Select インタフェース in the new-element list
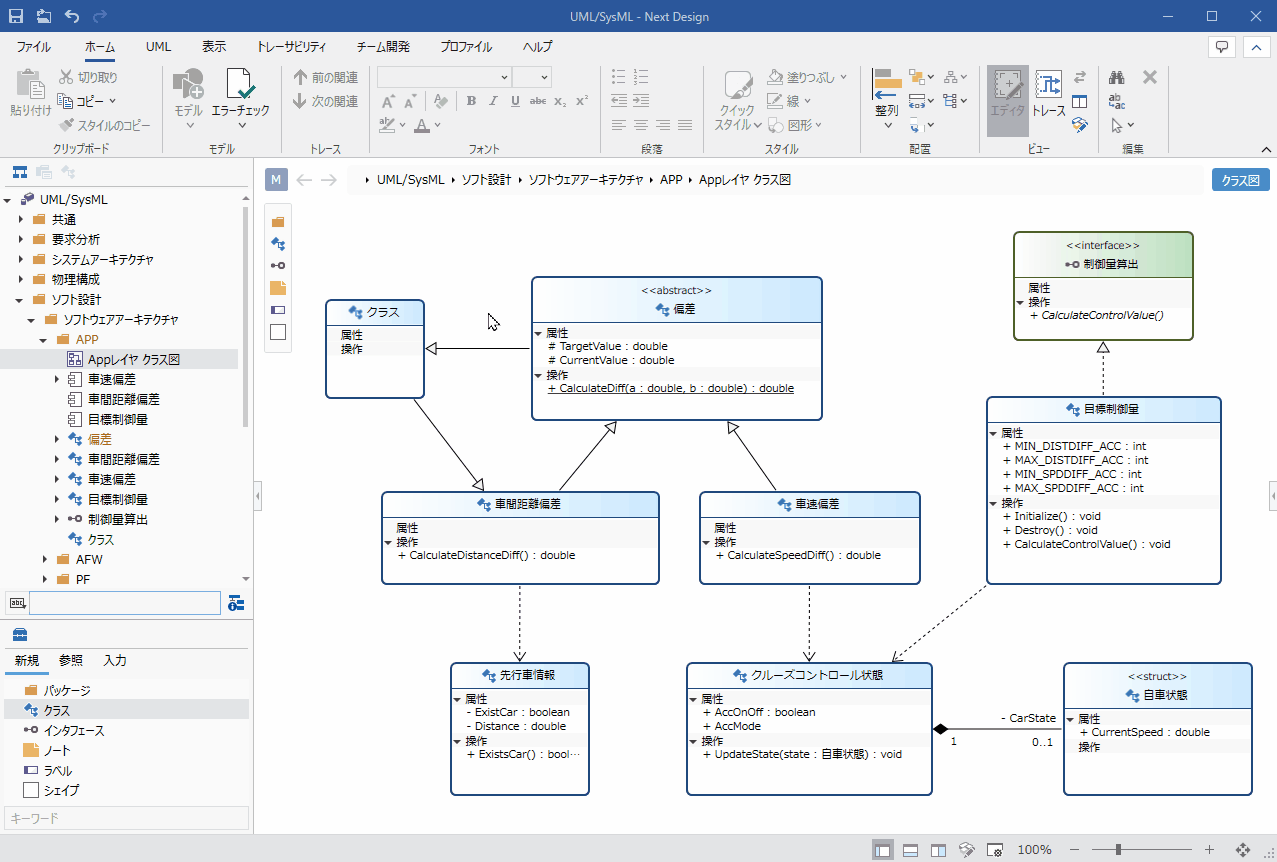The height and width of the screenshot is (862, 1277). pyautogui.click(x=126, y=730)
